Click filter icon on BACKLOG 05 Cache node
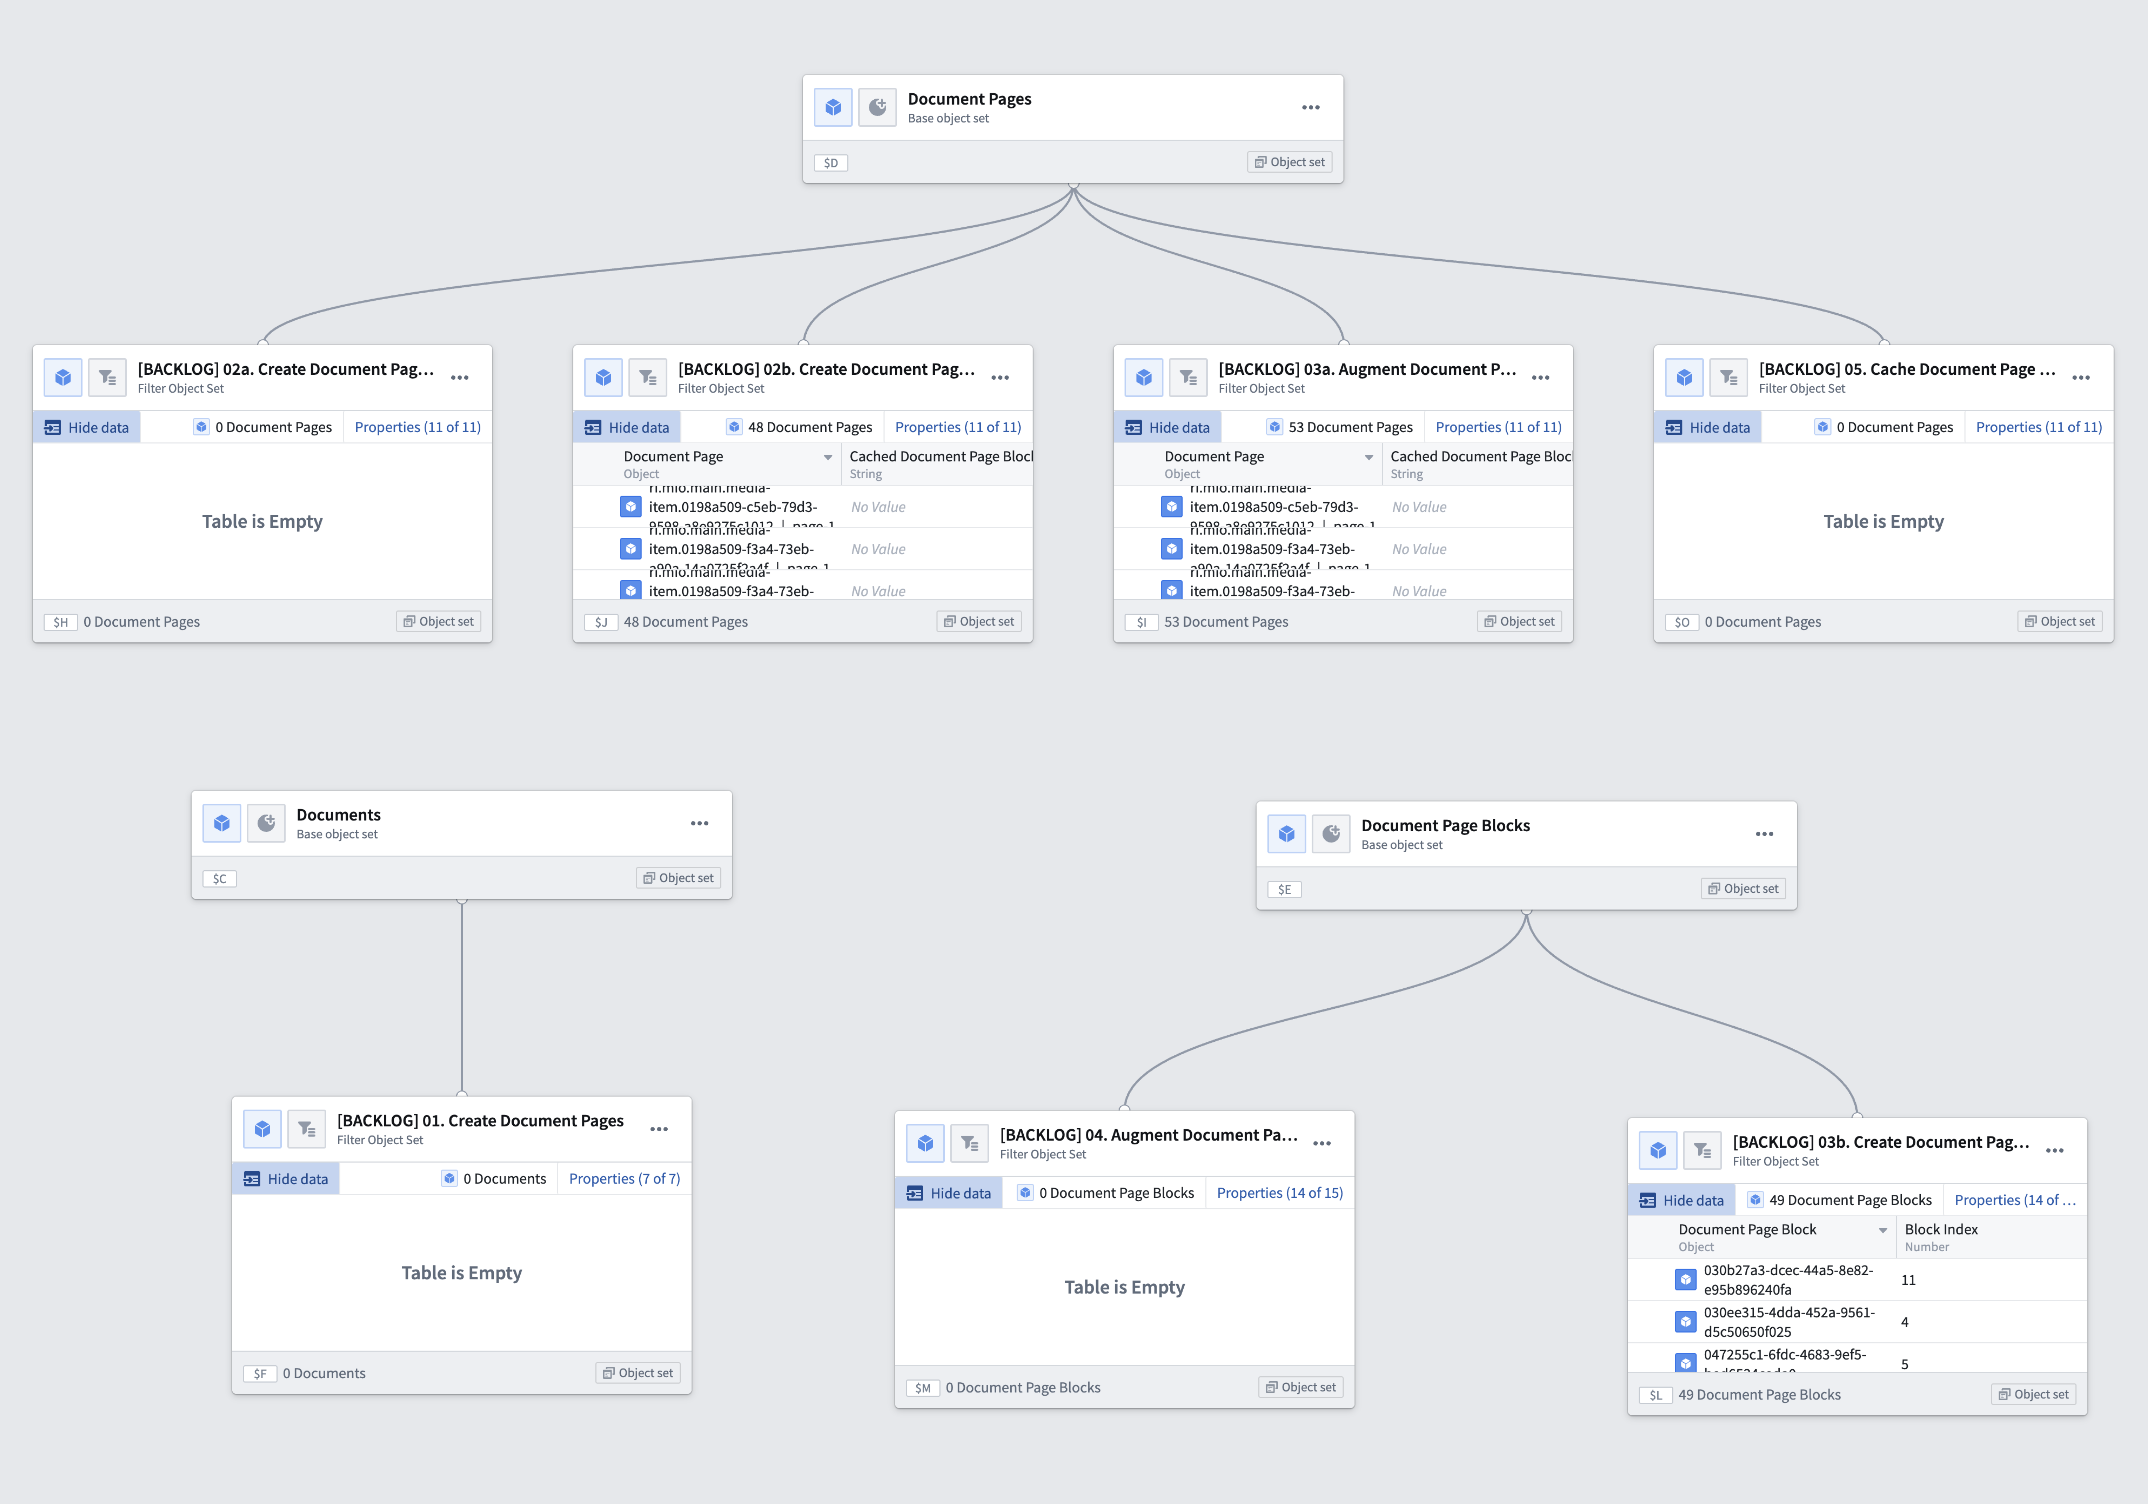 [x=1728, y=378]
